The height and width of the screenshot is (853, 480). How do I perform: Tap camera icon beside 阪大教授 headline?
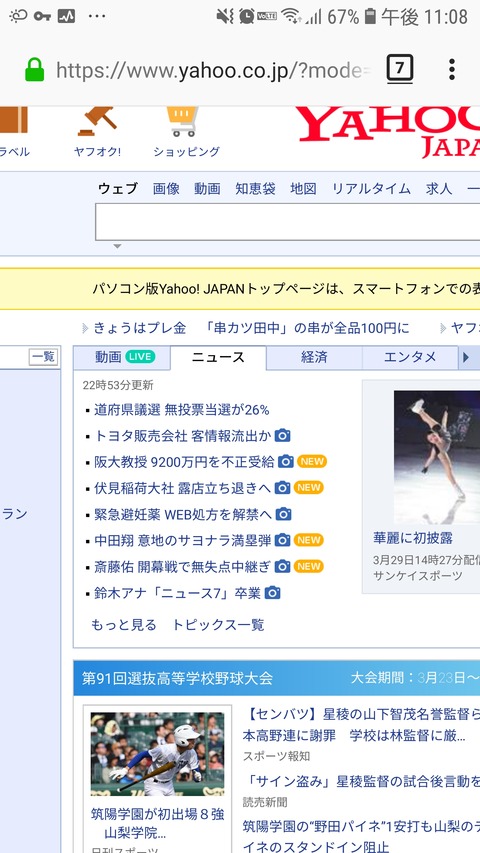[286, 462]
